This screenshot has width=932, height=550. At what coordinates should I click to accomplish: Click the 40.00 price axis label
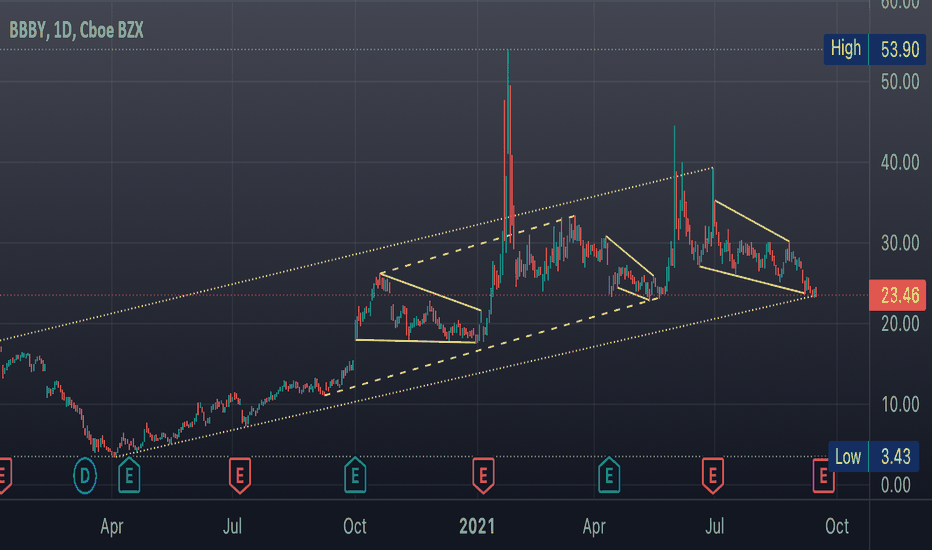pyautogui.click(x=900, y=162)
